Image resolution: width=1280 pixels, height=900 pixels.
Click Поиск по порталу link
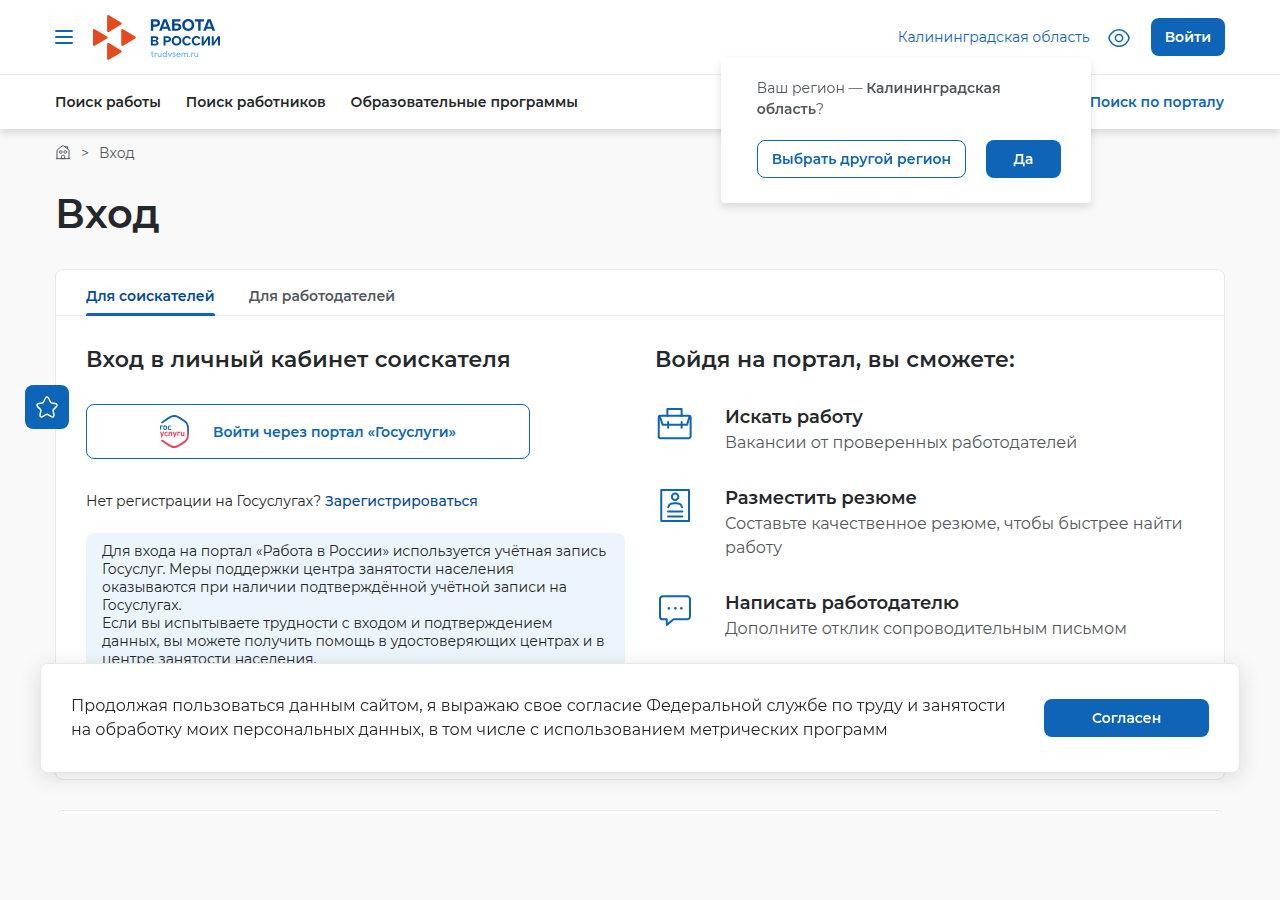1157,102
